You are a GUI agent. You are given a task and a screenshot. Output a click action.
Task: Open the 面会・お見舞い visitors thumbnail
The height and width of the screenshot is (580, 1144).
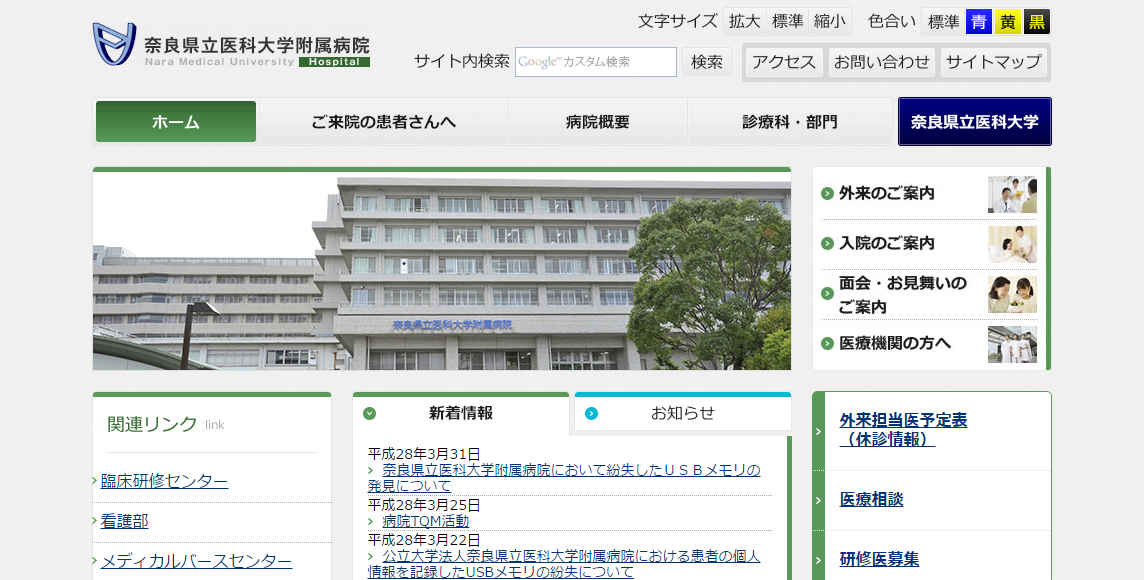(1012, 294)
